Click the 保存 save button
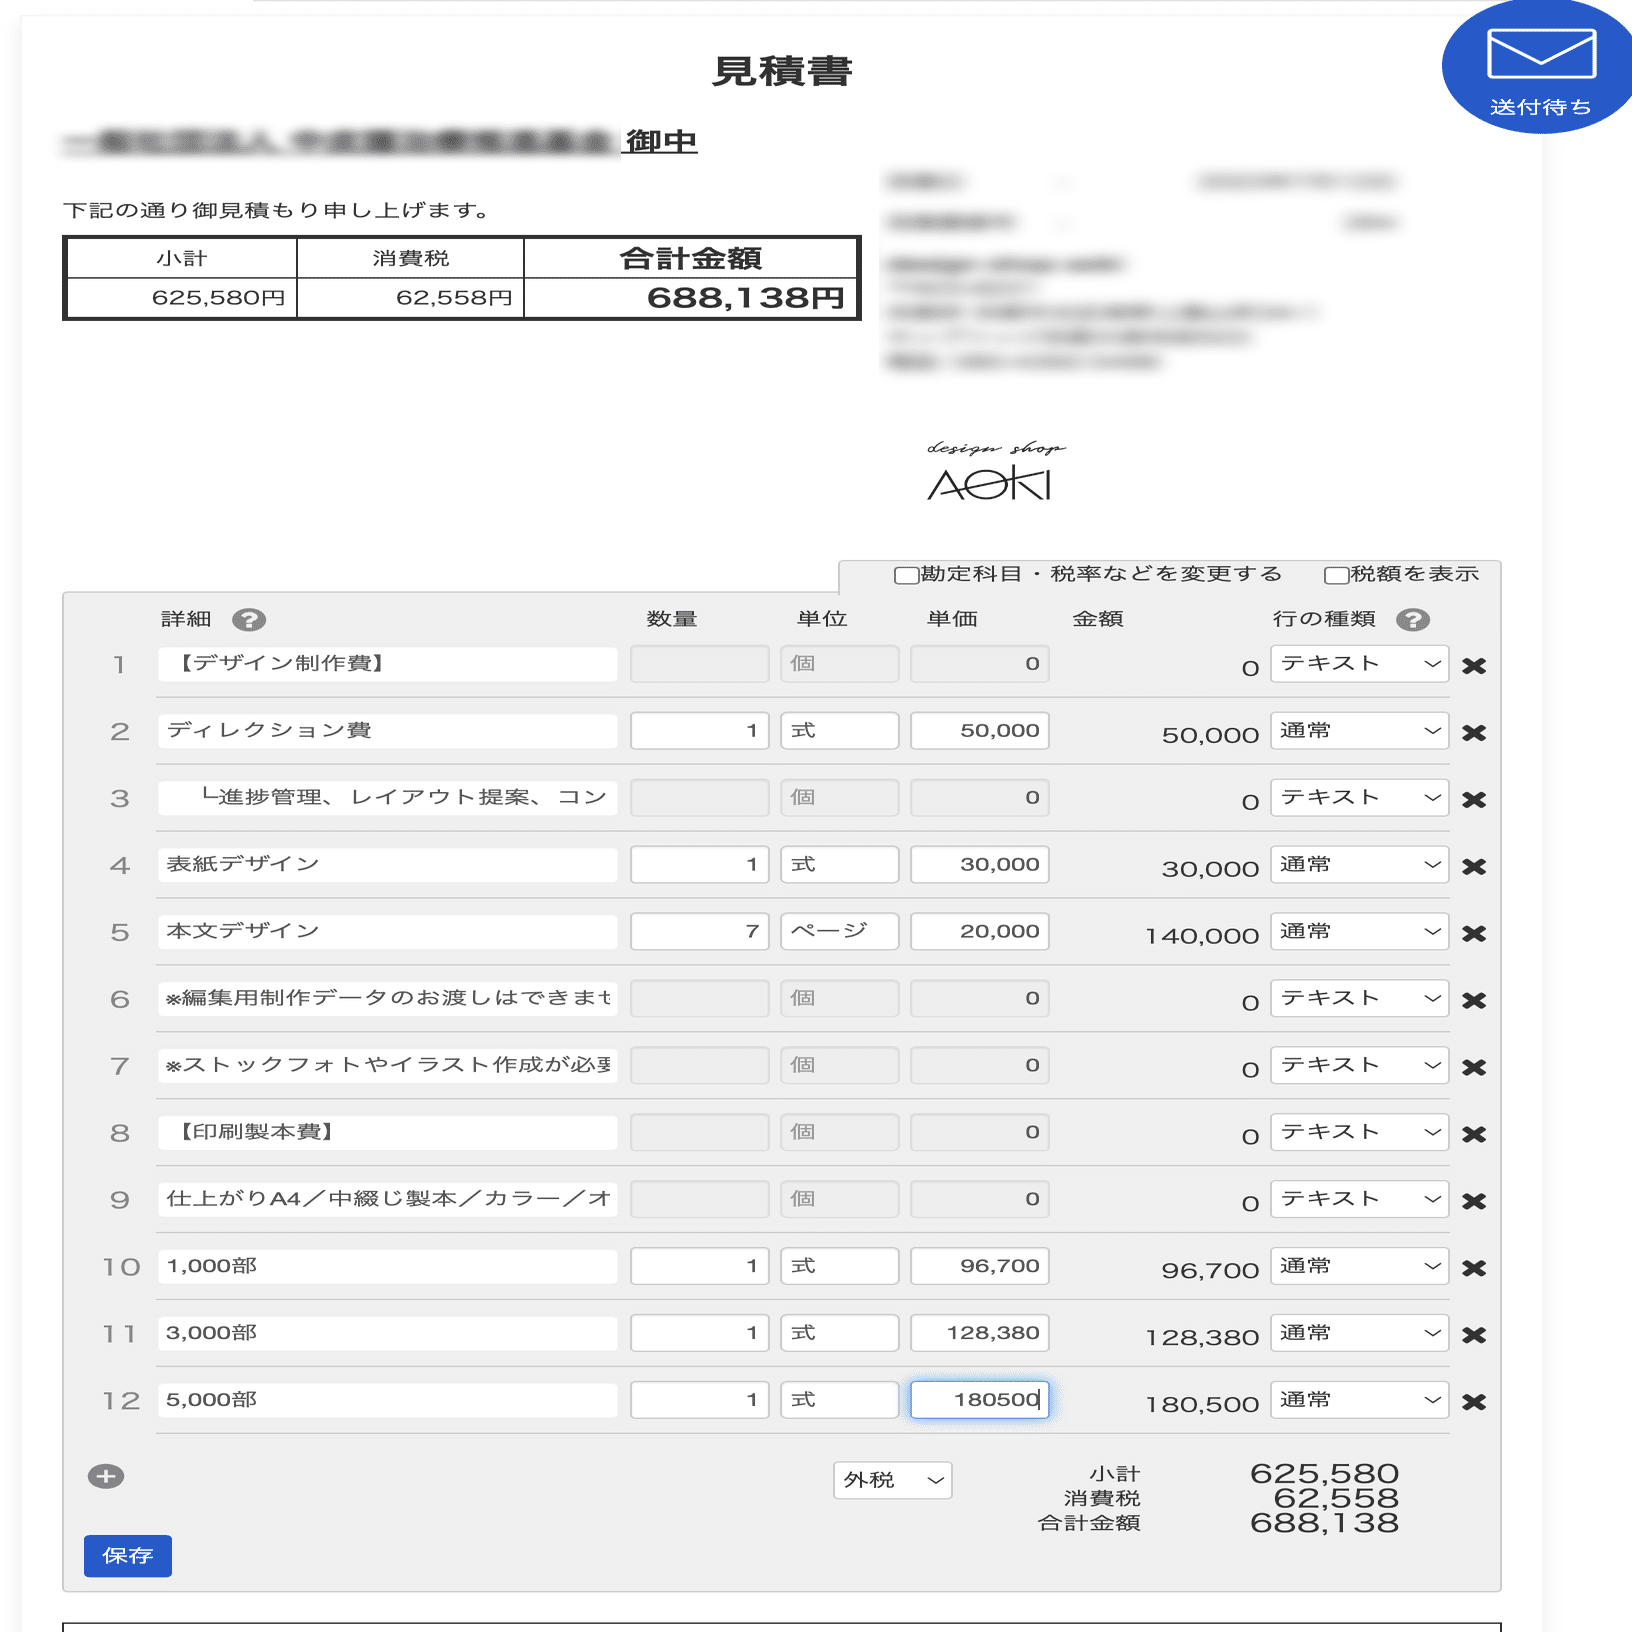1632x1632 pixels. coord(127,1556)
